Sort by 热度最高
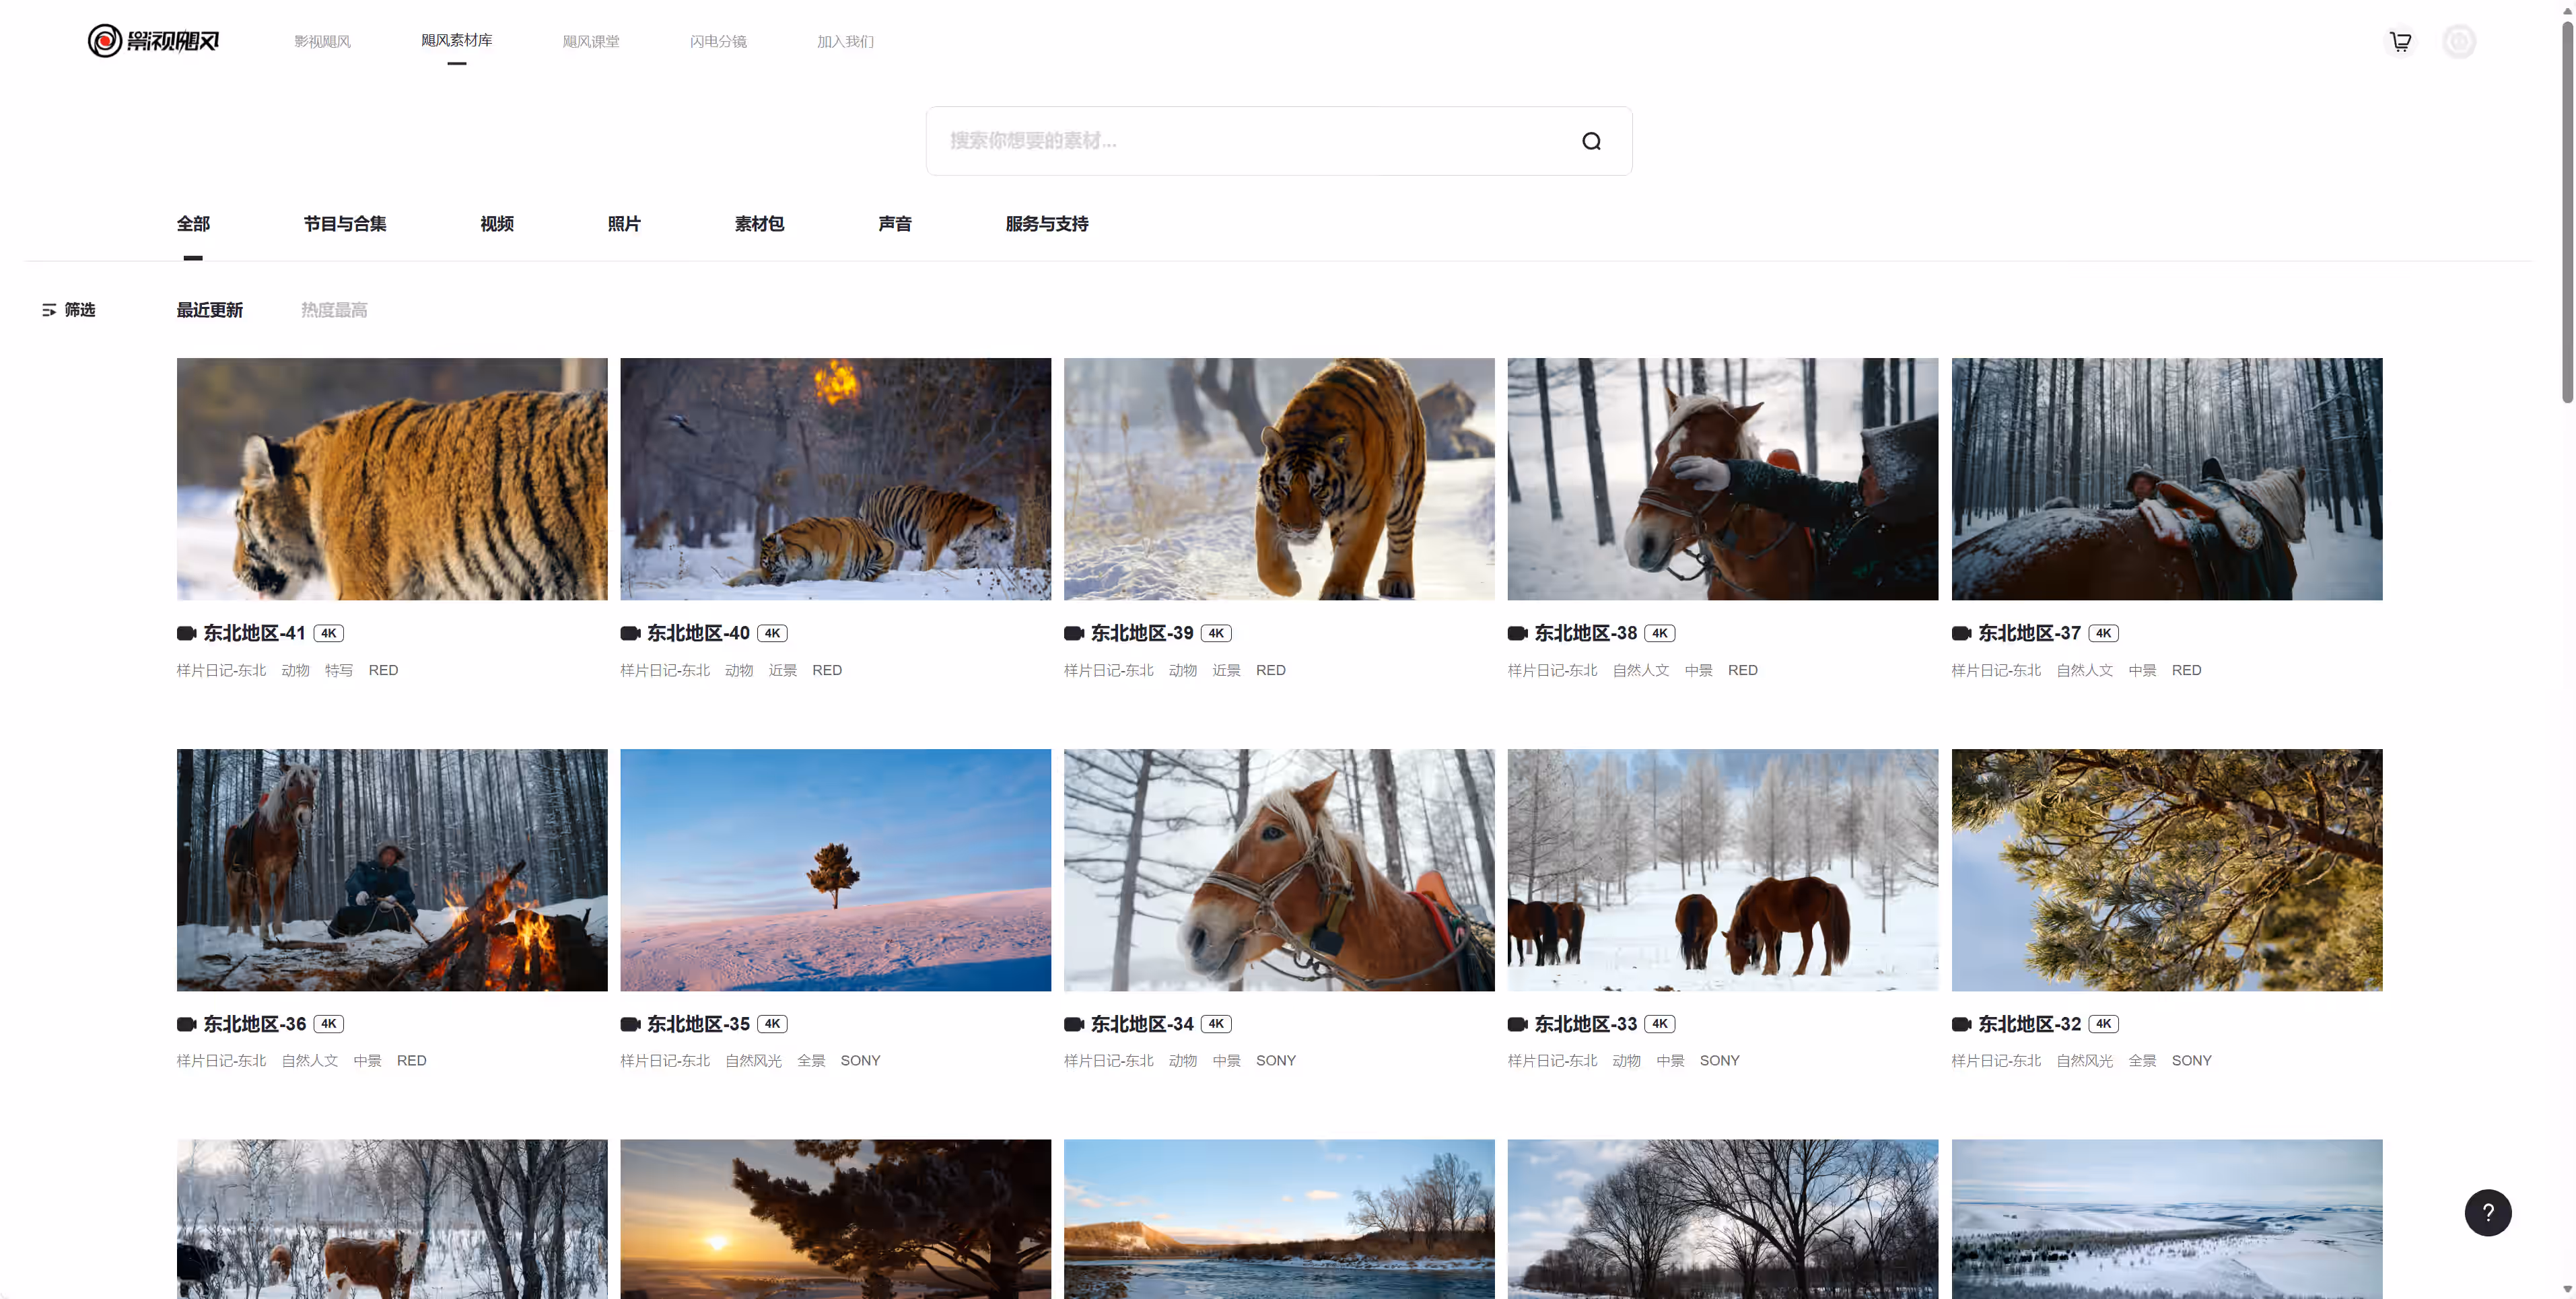 pyautogui.click(x=334, y=310)
